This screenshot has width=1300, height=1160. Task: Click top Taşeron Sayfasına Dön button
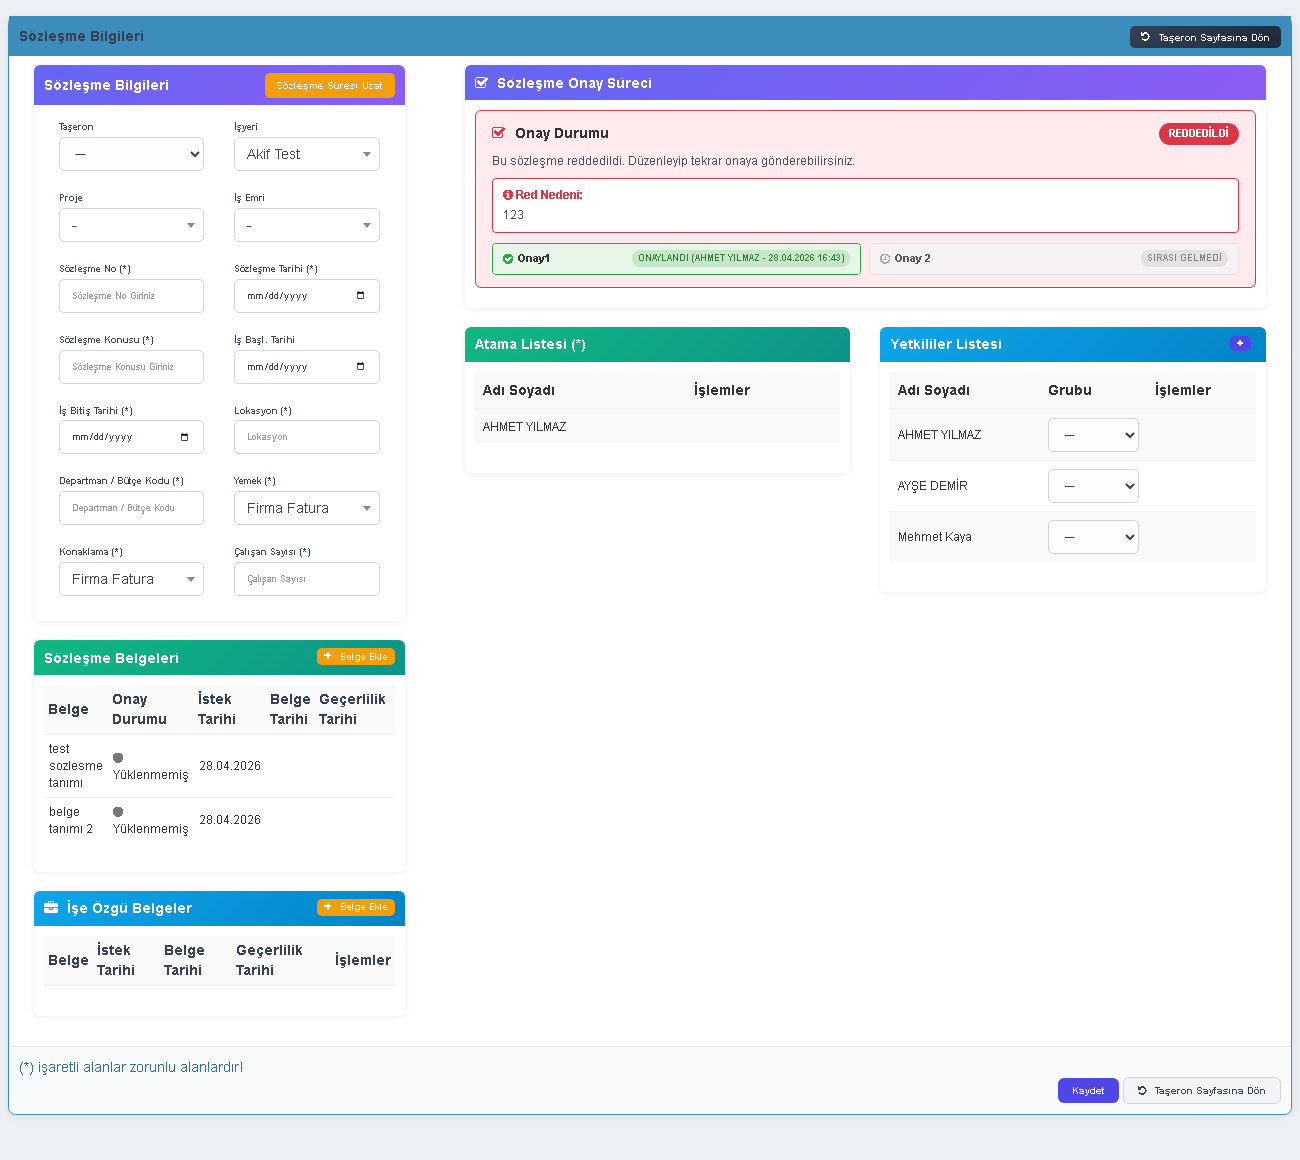(x=1205, y=37)
